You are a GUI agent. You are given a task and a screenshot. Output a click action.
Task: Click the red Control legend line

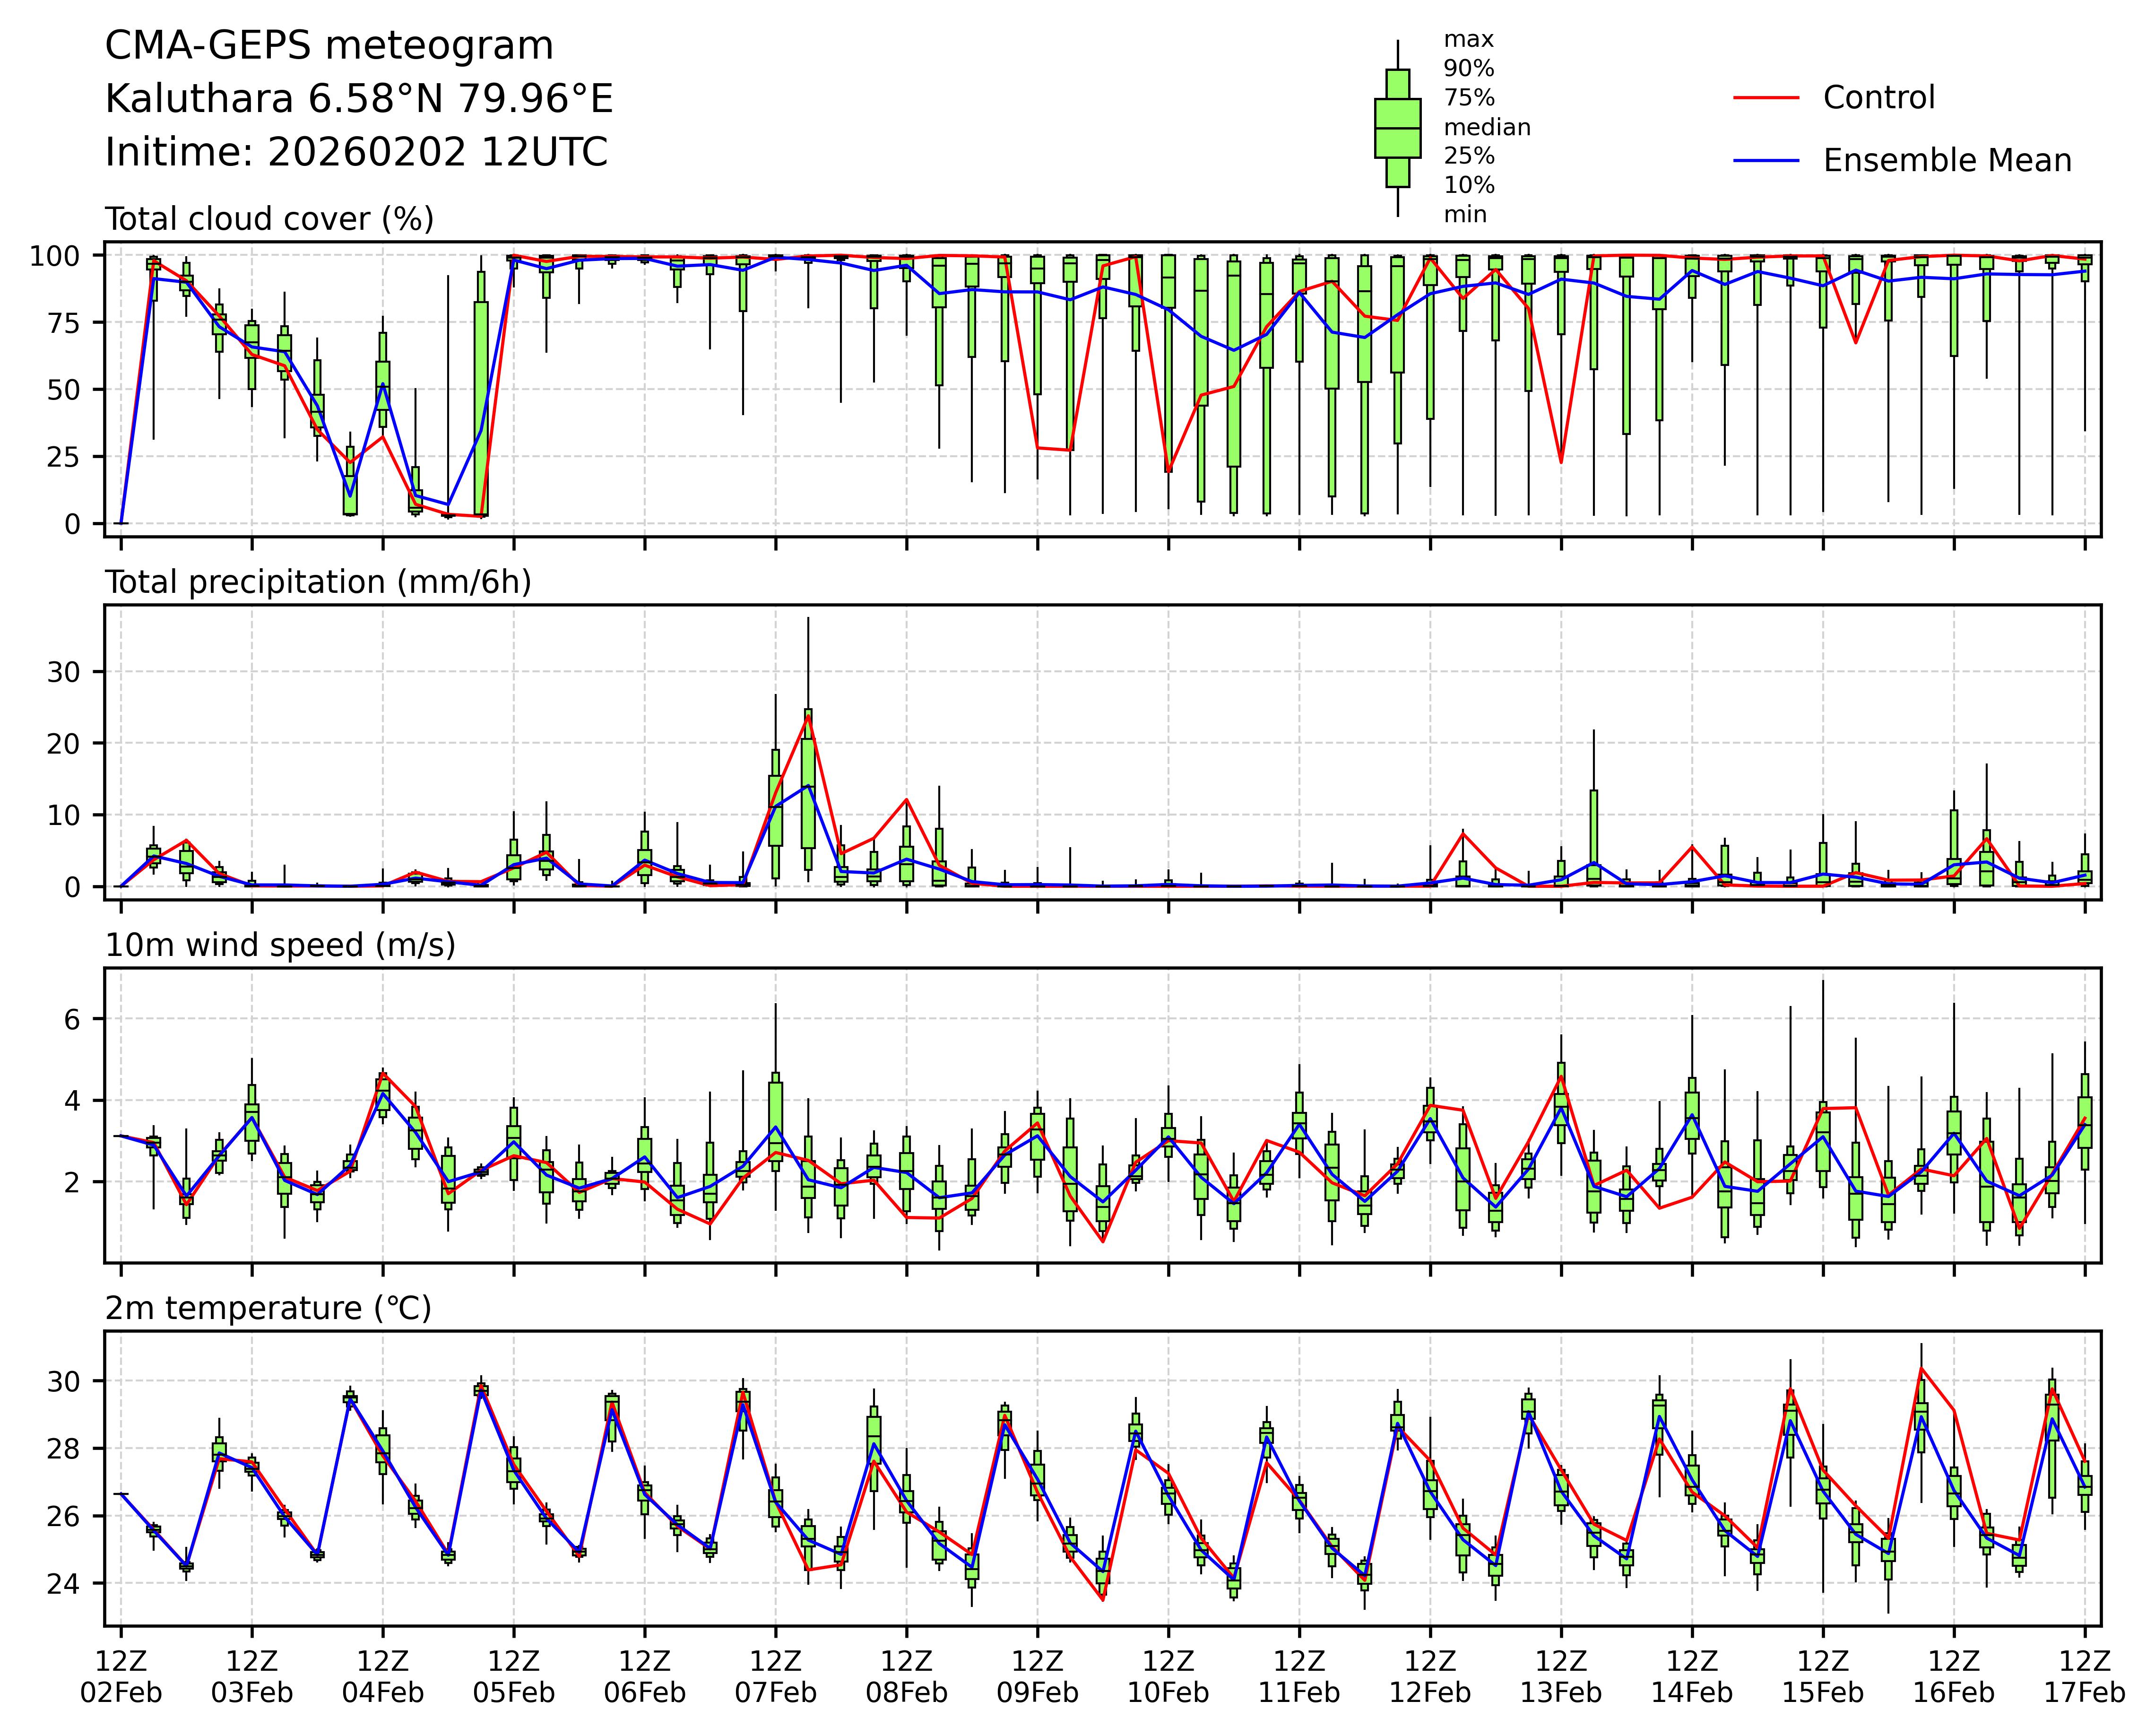1765,98
